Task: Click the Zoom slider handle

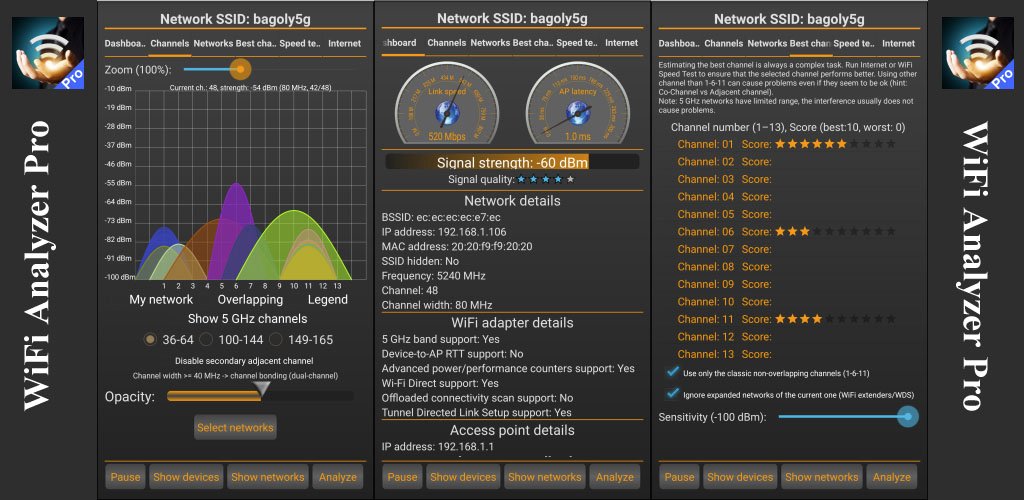Action: click(x=241, y=69)
